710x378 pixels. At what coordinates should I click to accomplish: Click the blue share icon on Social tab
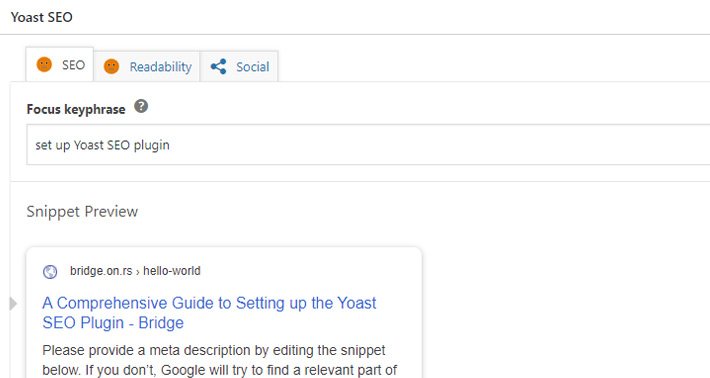(x=218, y=67)
